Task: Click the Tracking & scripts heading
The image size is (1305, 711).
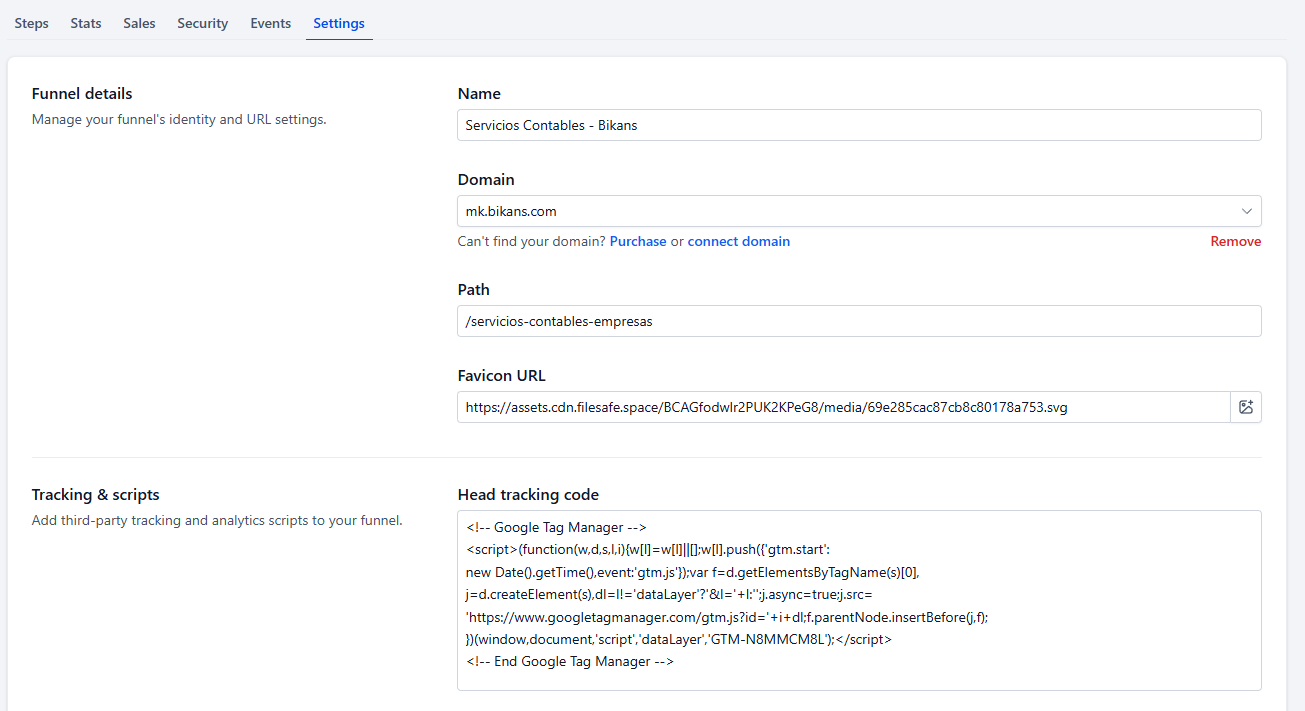Action: pos(96,495)
